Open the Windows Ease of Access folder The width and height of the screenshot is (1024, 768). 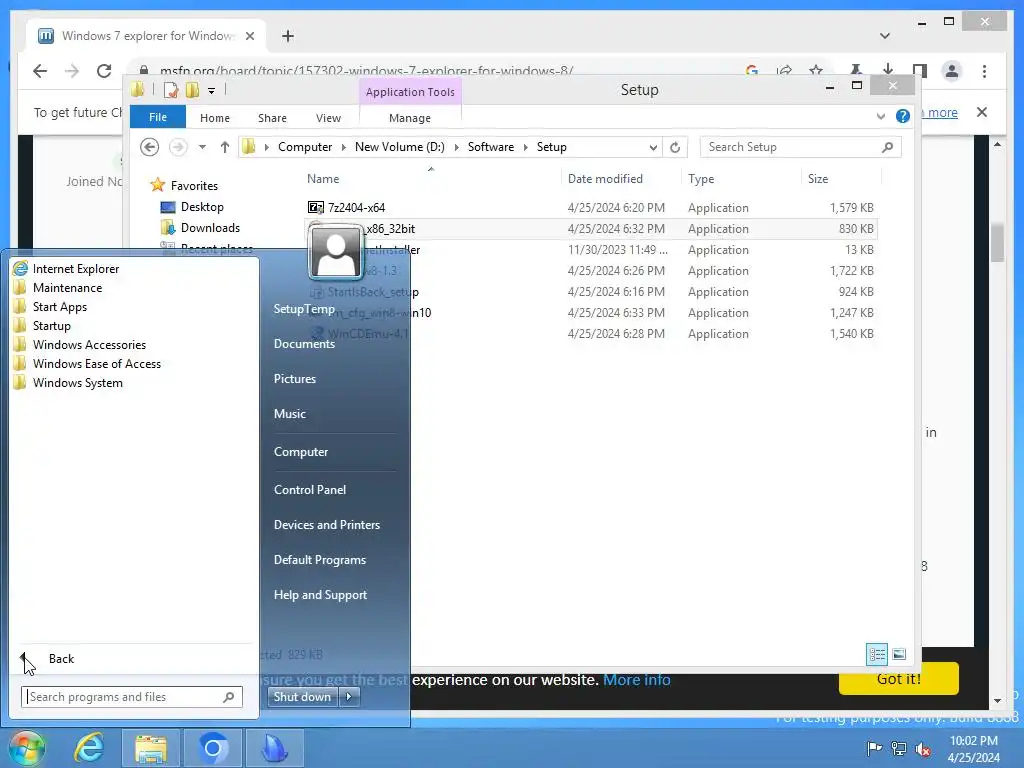pyautogui.click(x=96, y=363)
